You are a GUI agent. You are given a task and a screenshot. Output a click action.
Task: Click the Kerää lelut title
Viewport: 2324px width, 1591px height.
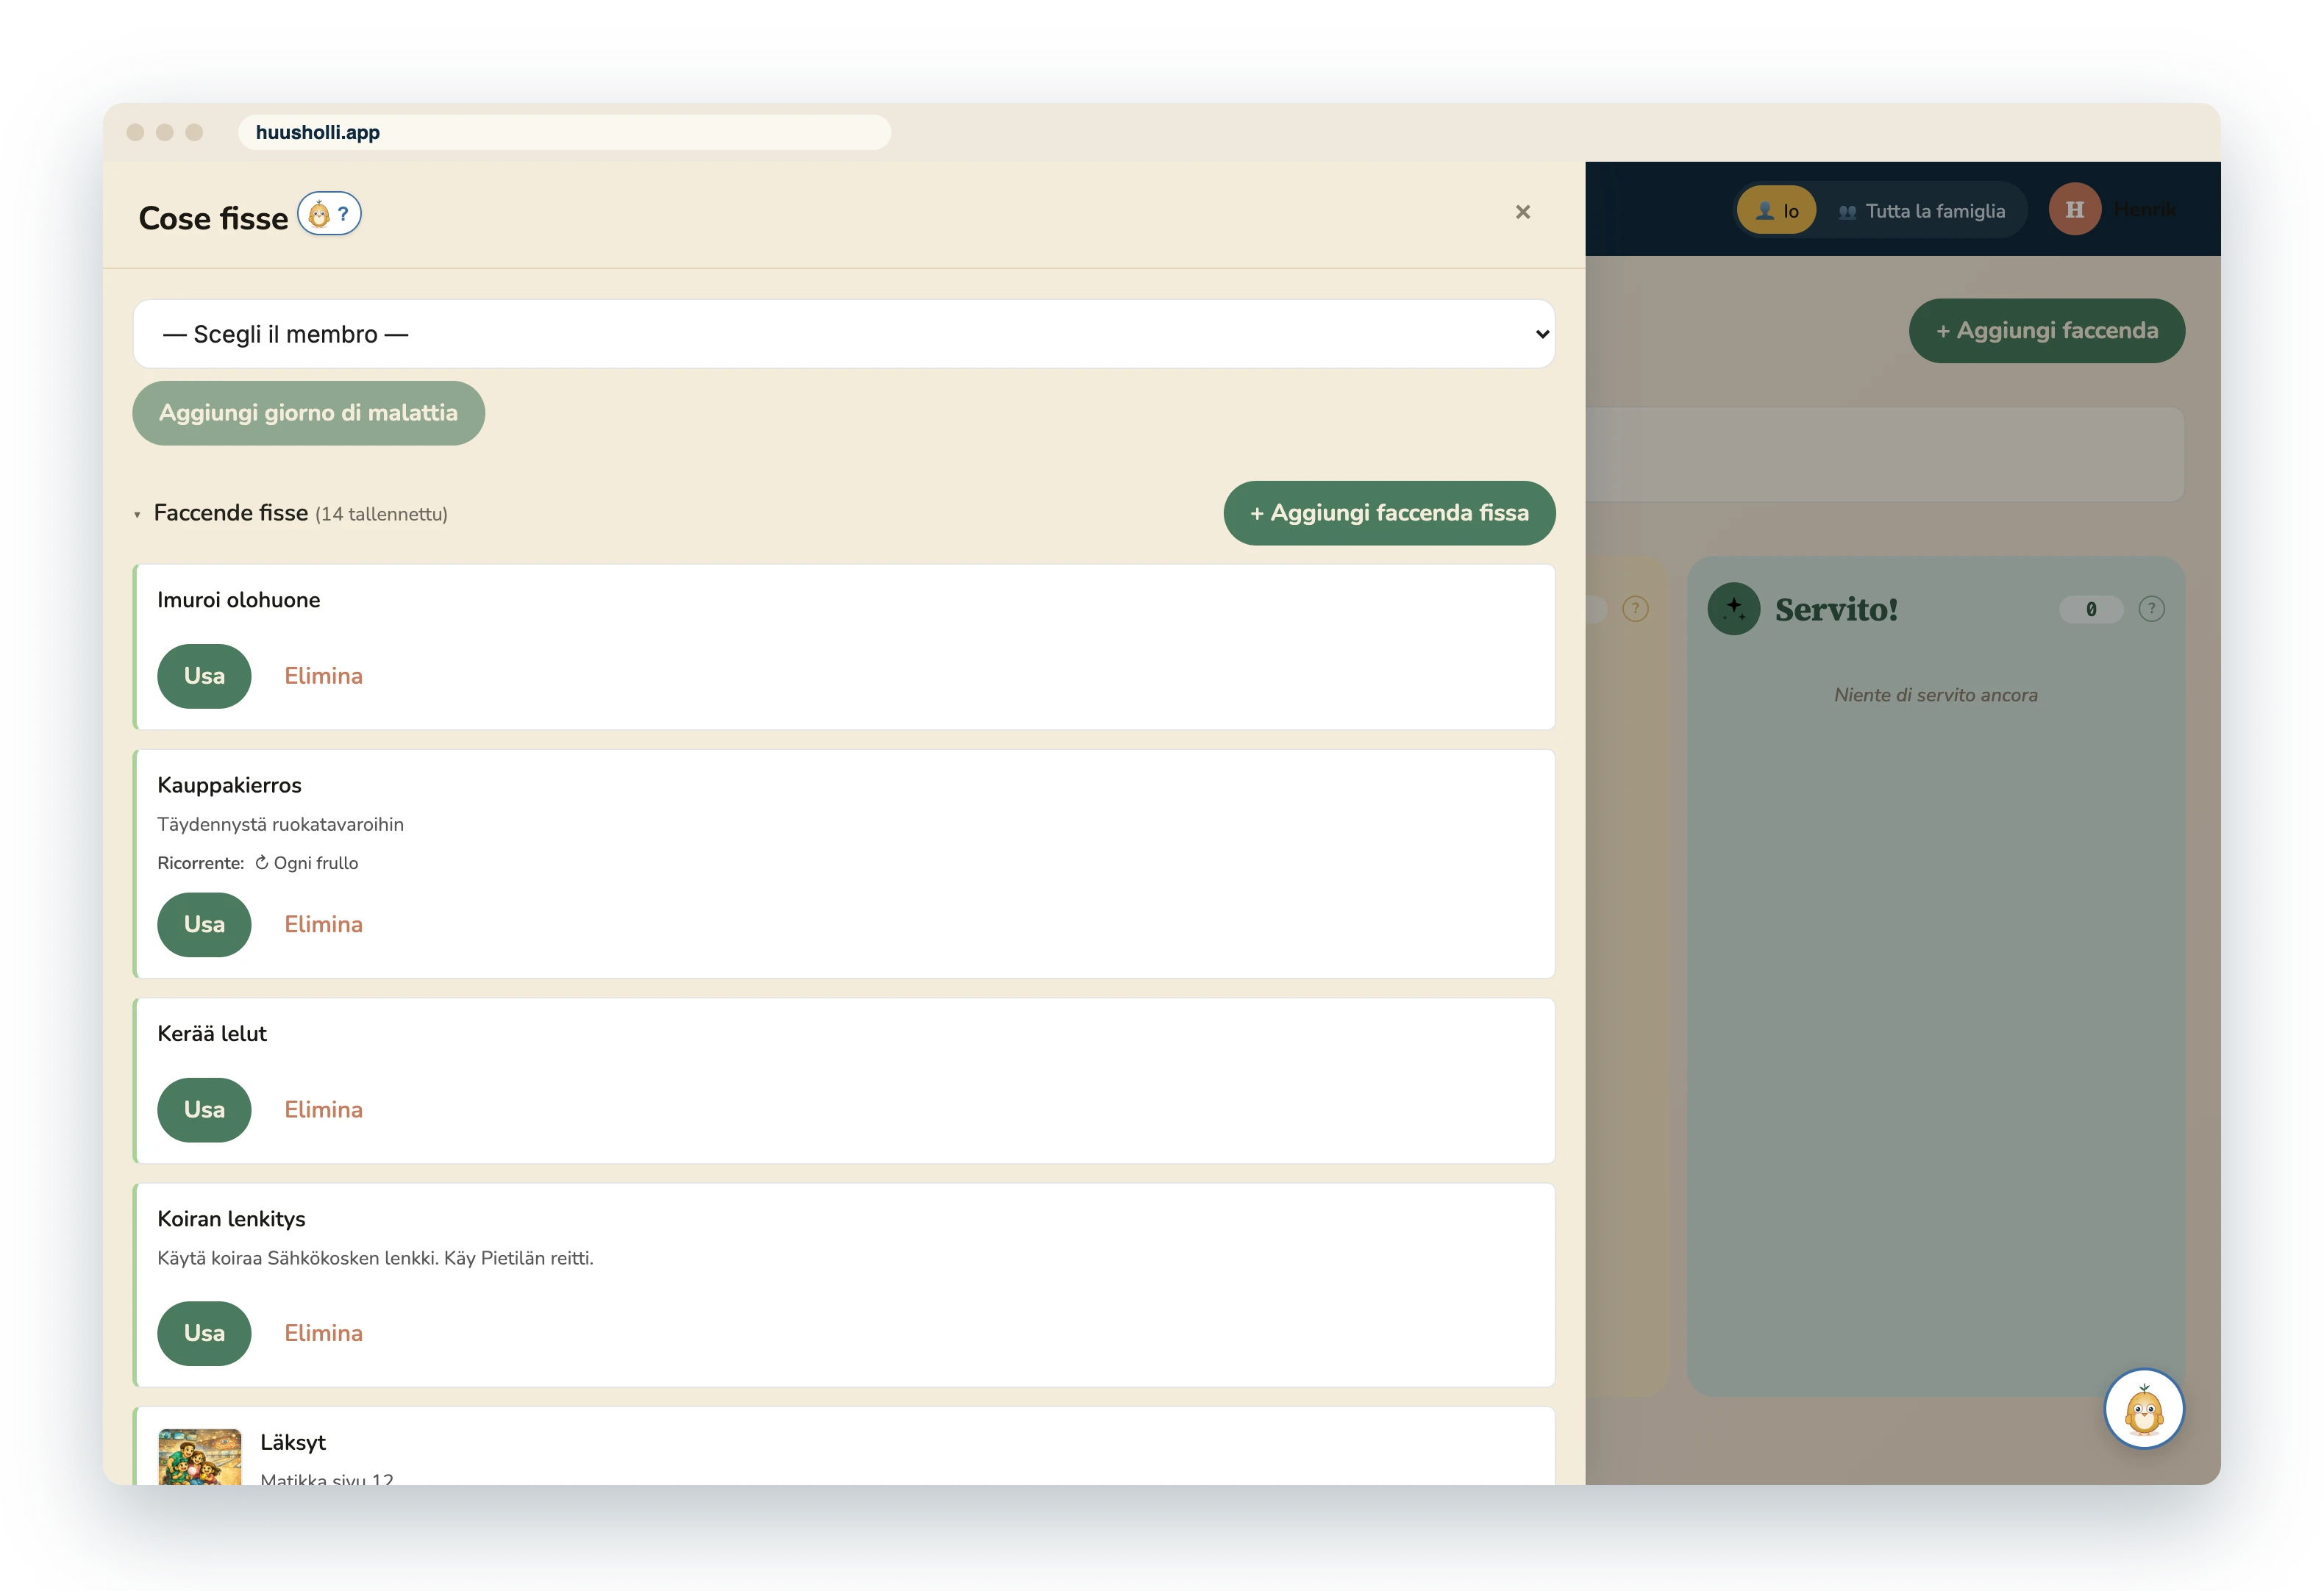[x=212, y=1034]
